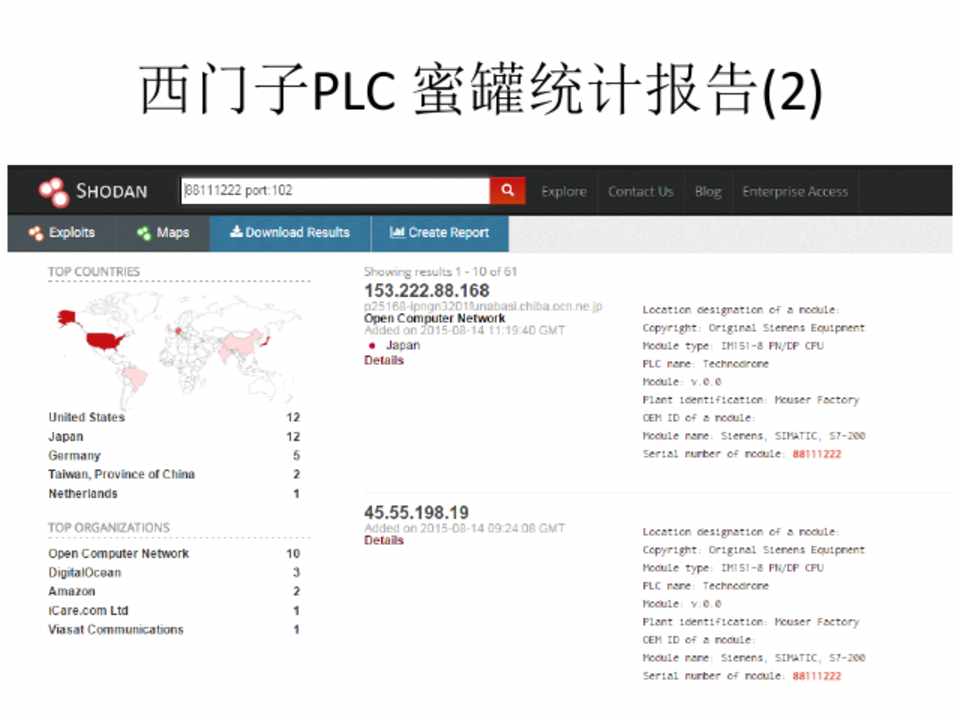Click Create Report button
This screenshot has width=960, height=720.
point(440,233)
